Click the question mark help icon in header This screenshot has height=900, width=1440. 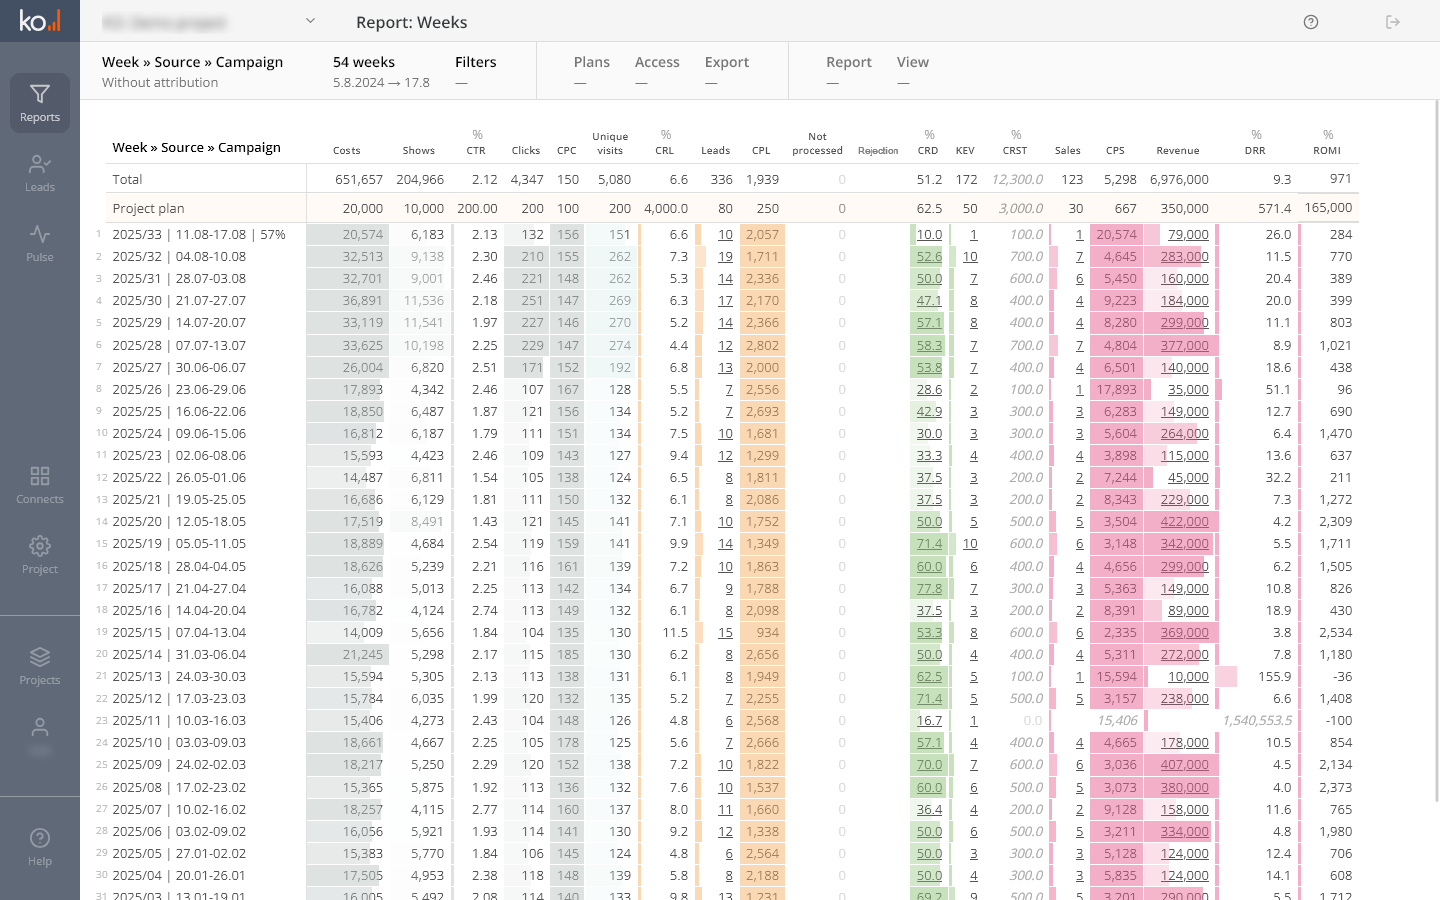pyautogui.click(x=1311, y=22)
